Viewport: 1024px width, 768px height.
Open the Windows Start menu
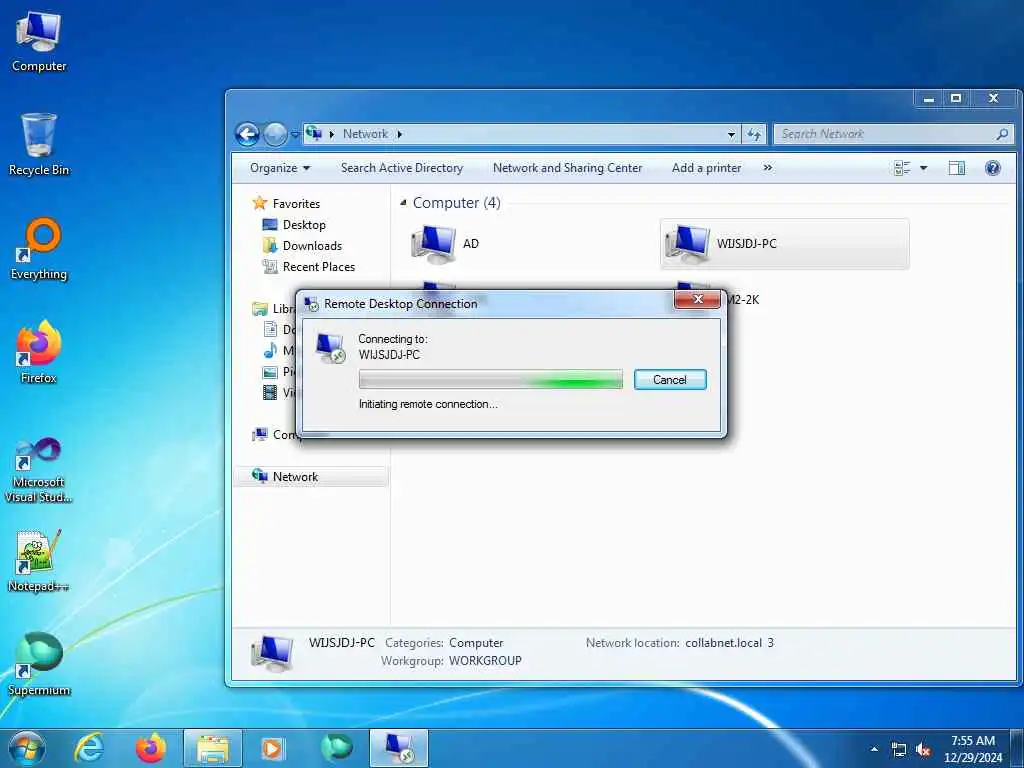(x=27, y=748)
